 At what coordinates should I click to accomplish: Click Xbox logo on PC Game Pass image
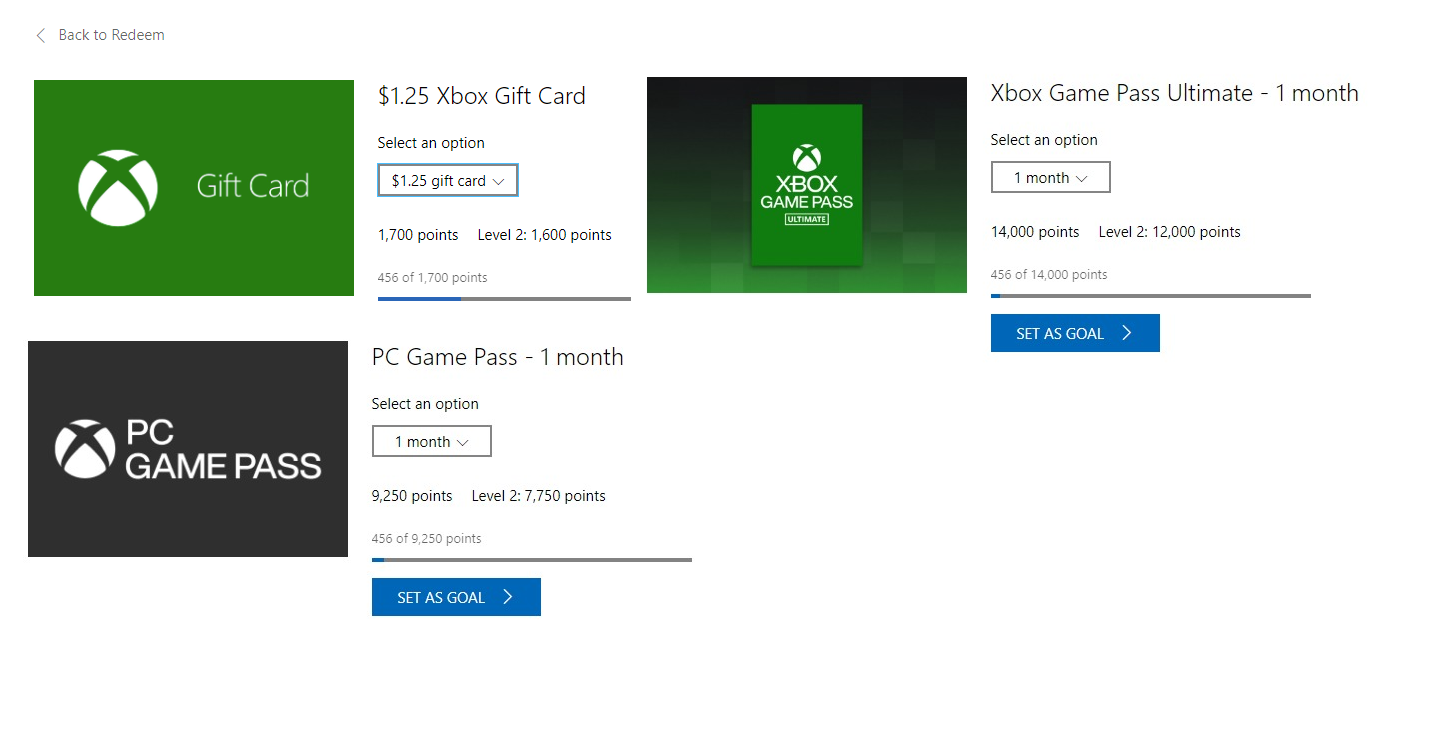85,449
